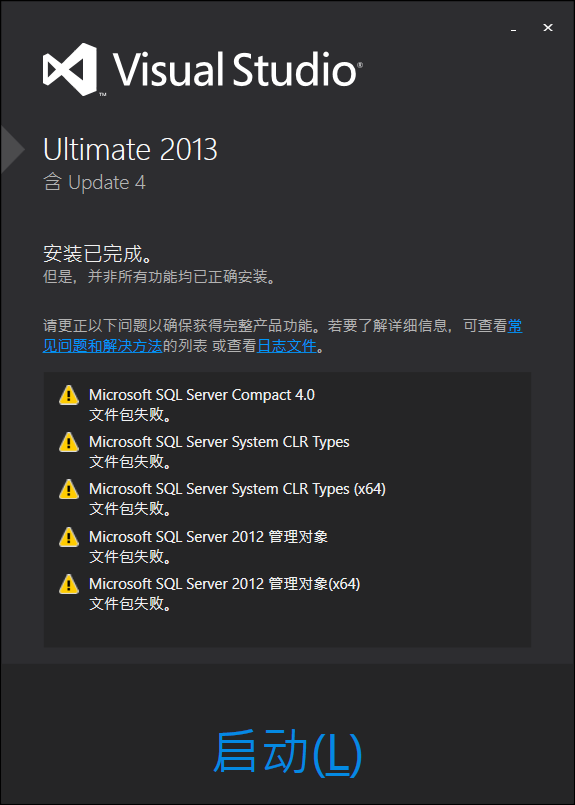
Task: Click warning icon beside SQL Server Compact 4.0
Action: 69,395
